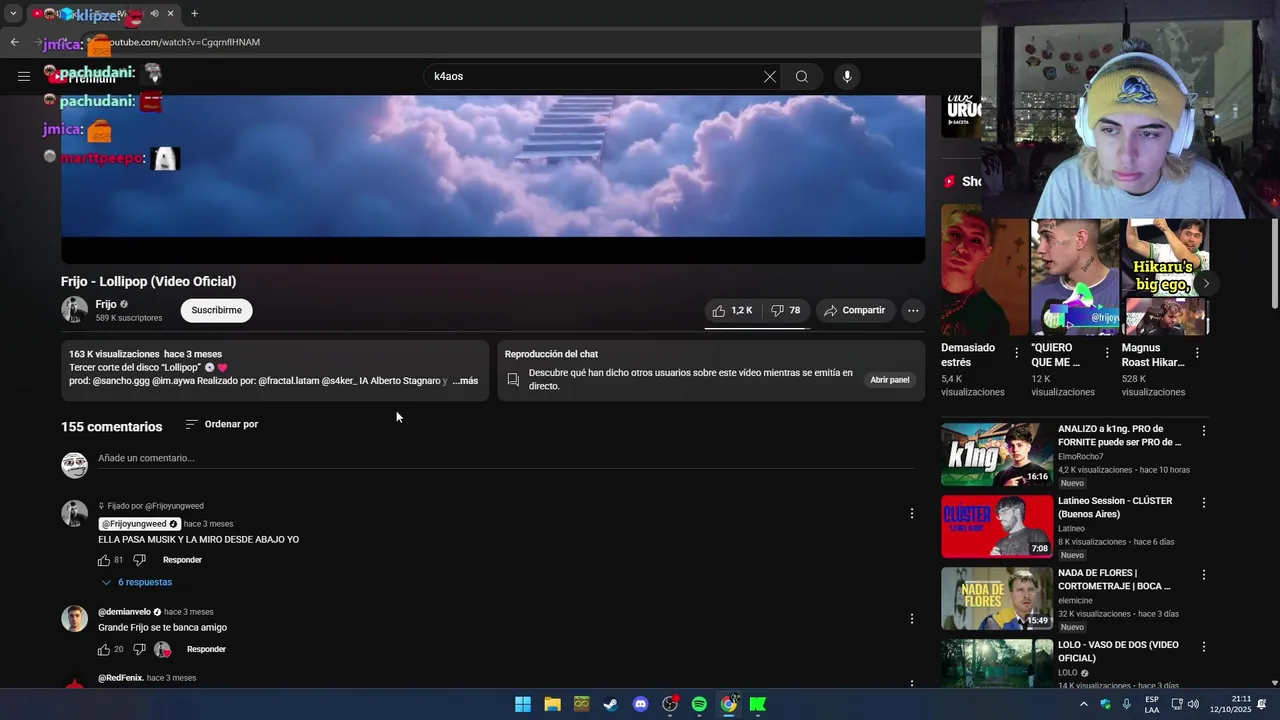The image size is (1280, 720).
Task: Open the Ordenar por sort menu
Action: pos(222,424)
